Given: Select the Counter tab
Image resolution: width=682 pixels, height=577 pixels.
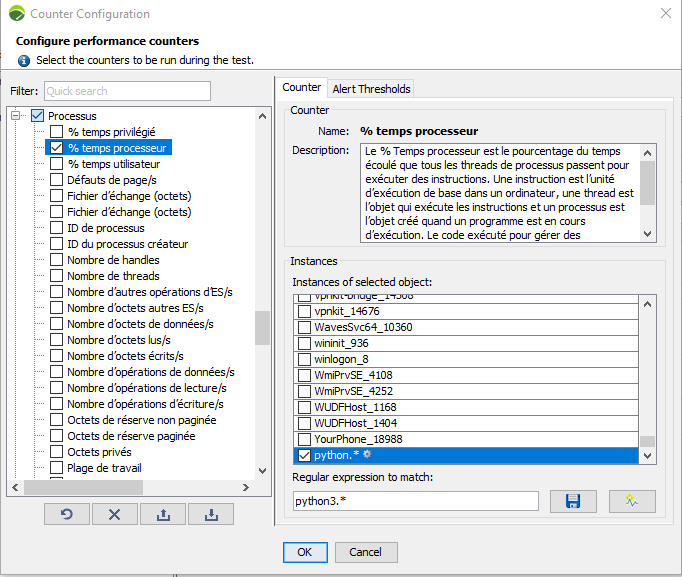Looking at the screenshot, I should pos(302,88).
